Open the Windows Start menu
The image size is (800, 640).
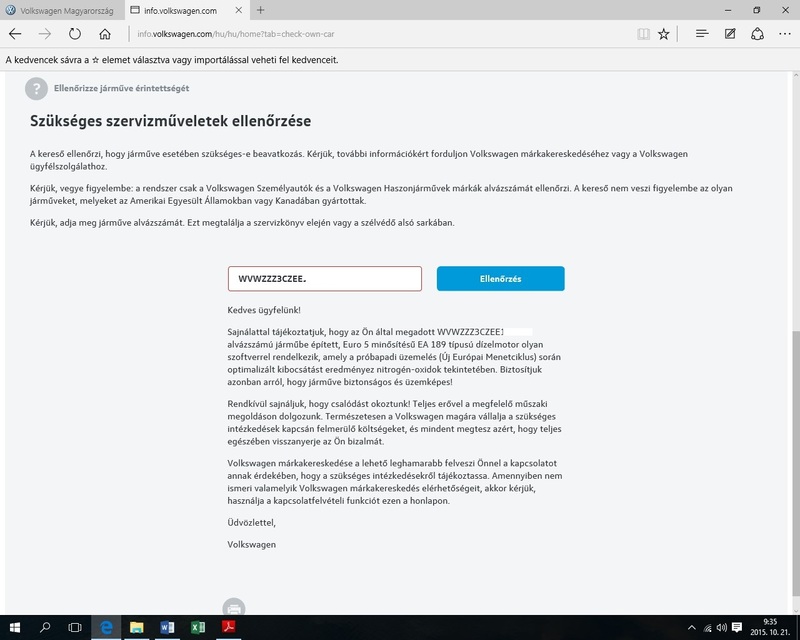click(x=14, y=627)
